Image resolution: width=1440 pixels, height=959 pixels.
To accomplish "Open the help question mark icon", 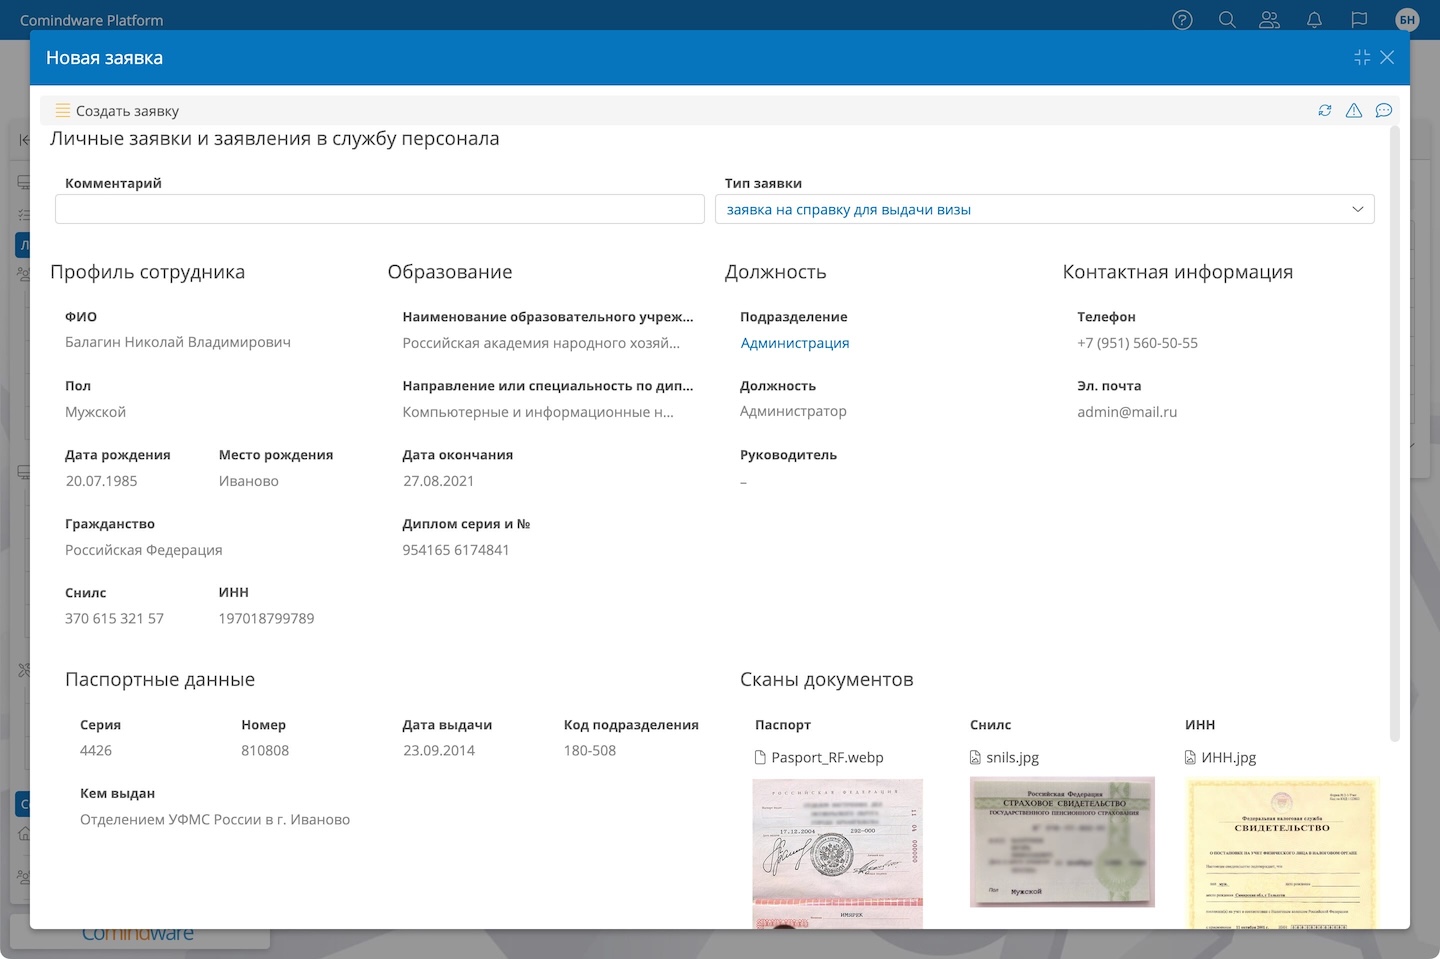I will [x=1182, y=20].
